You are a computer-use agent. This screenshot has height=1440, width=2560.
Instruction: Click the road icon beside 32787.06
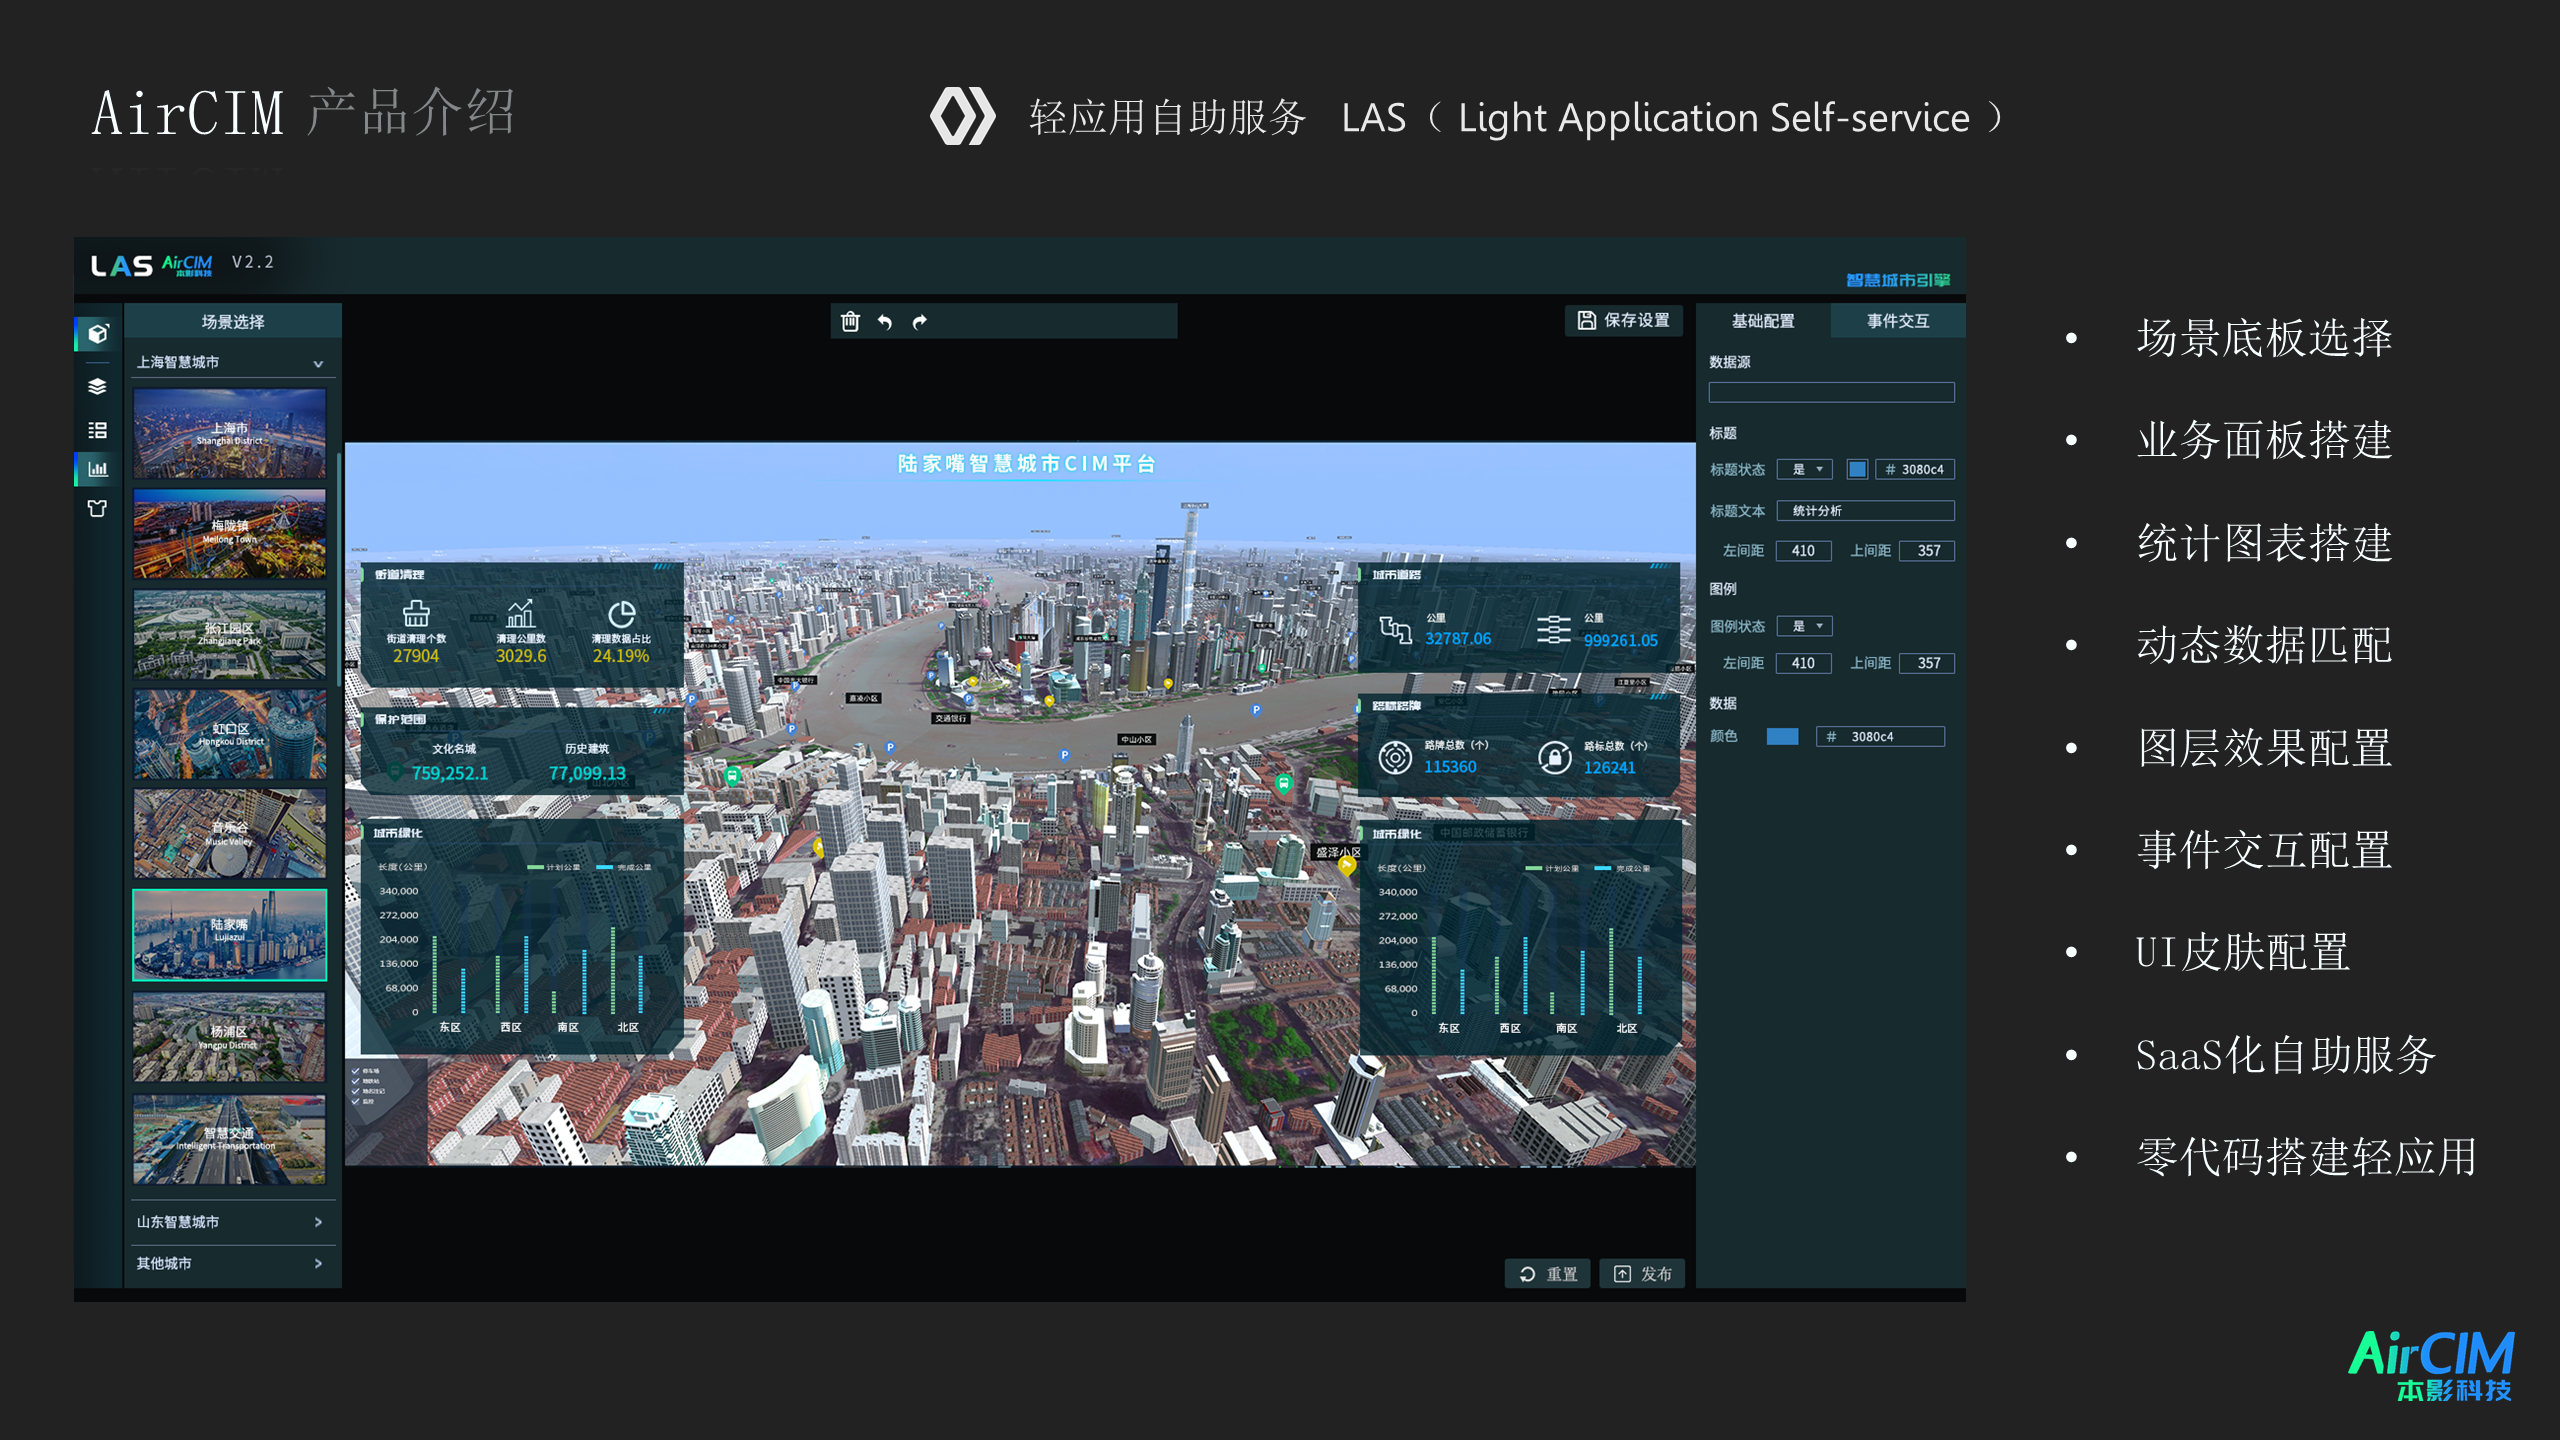1395,629
